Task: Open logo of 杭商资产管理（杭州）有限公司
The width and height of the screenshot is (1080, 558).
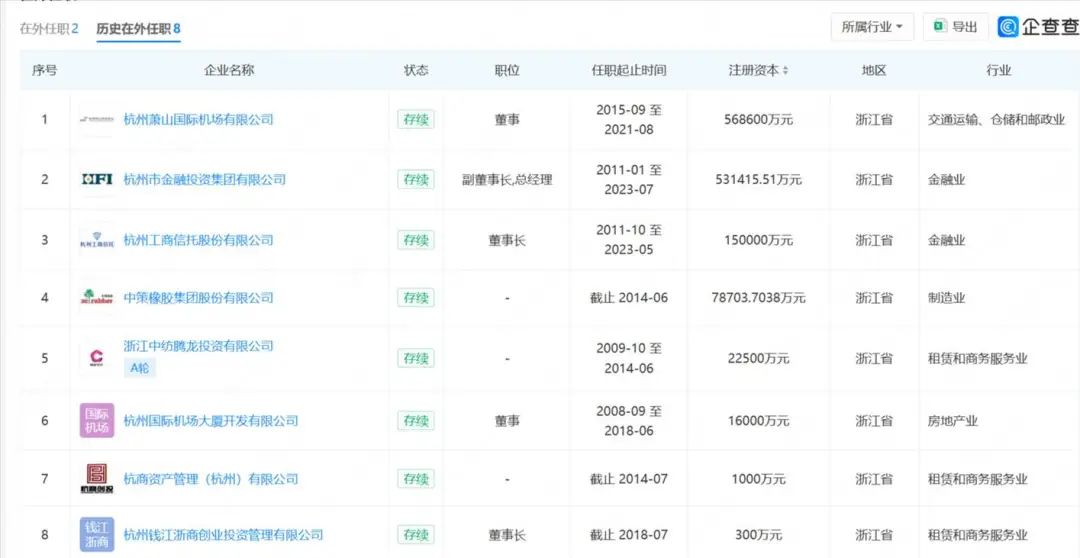Action: coord(96,479)
